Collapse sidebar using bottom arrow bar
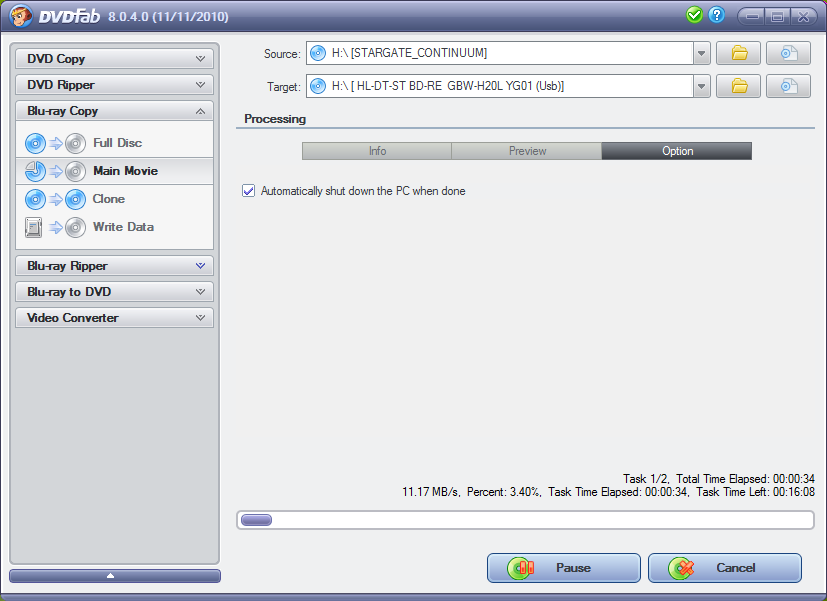 point(114,576)
